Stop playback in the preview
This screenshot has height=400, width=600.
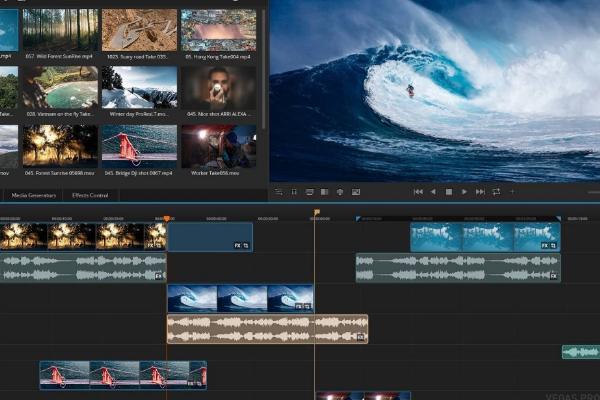pyautogui.click(x=449, y=192)
